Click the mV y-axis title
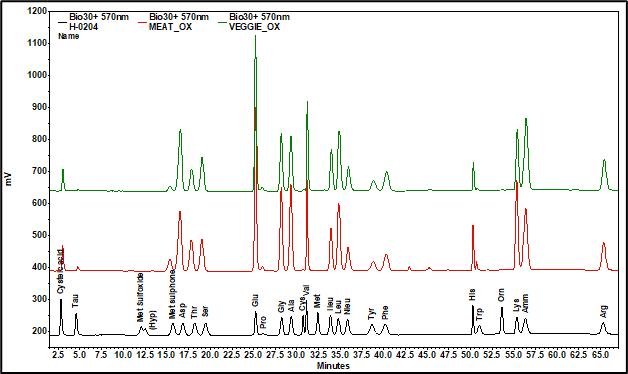 click(8, 179)
